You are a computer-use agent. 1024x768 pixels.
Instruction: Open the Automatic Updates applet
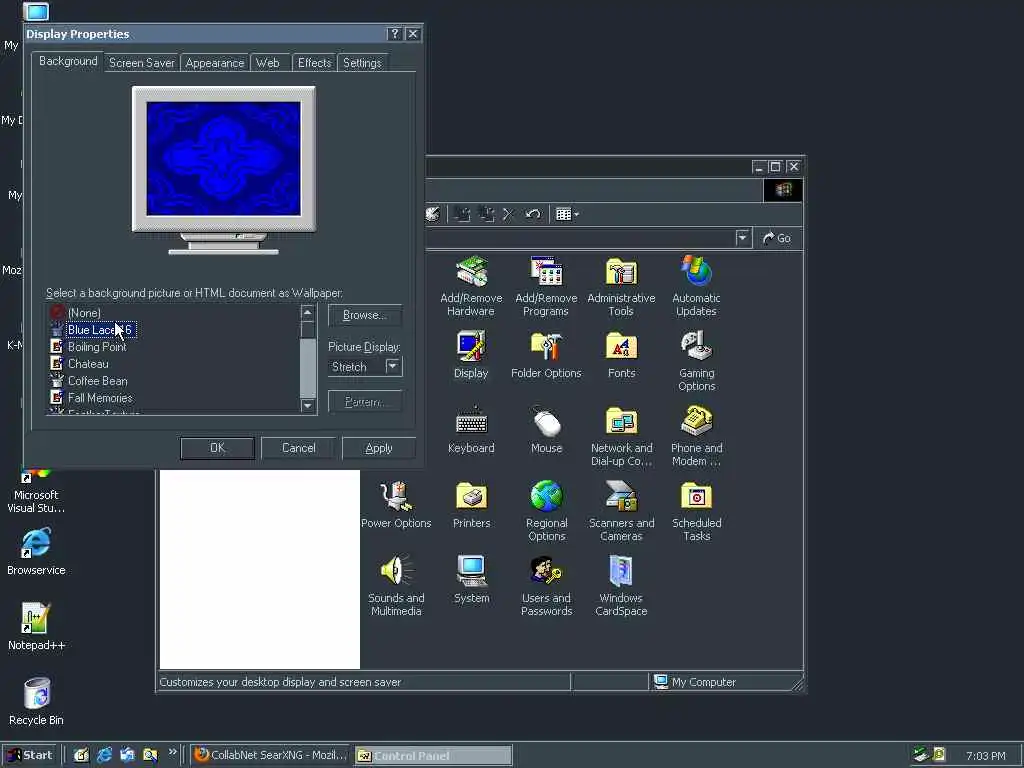pyautogui.click(x=696, y=286)
